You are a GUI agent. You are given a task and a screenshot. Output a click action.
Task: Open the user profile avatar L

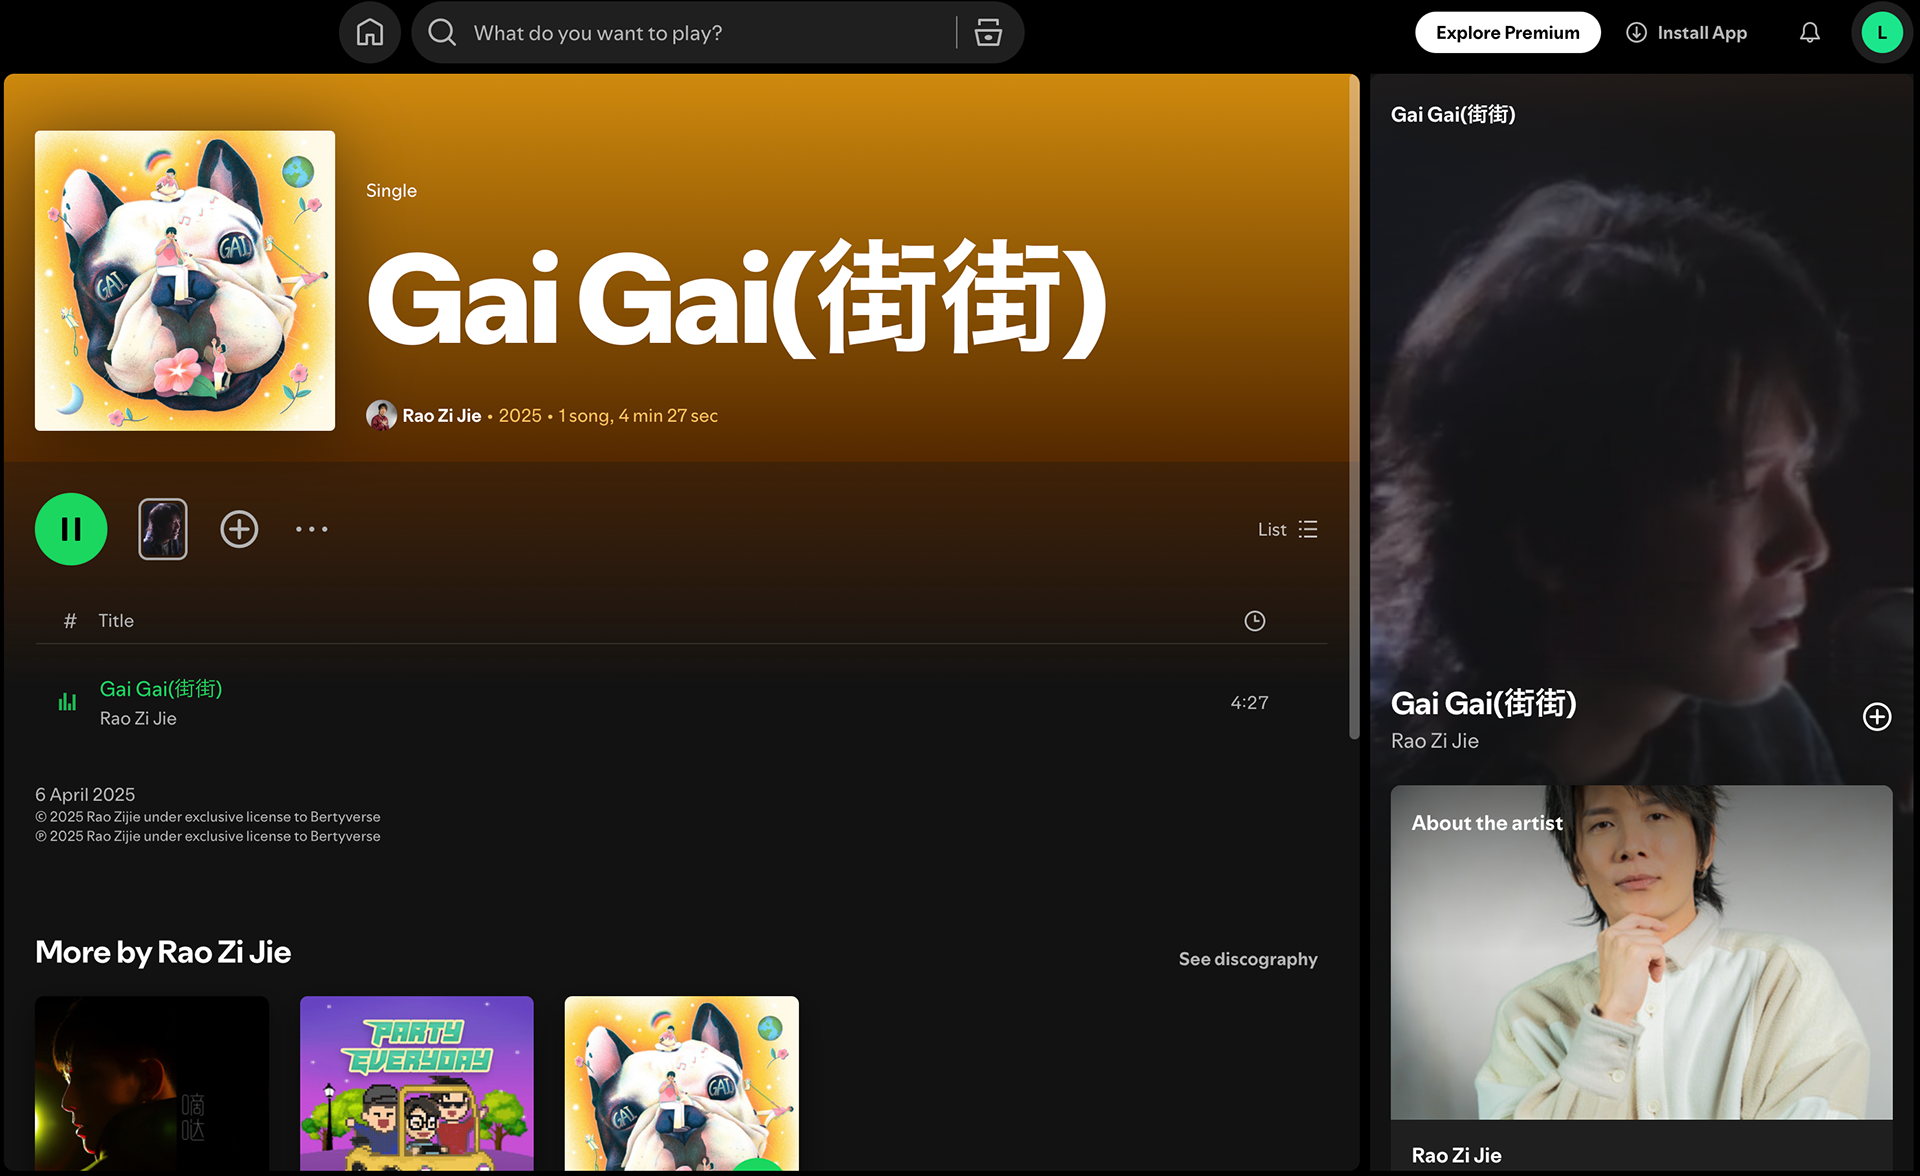pyautogui.click(x=1882, y=33)
